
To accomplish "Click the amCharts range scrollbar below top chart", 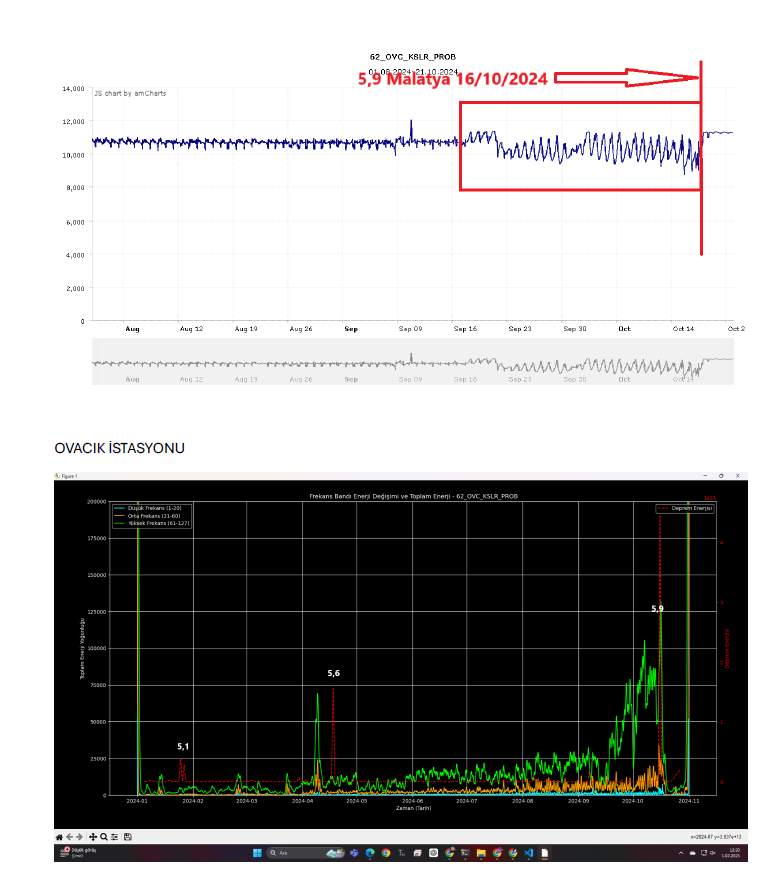I will click(x=413, y=362).
